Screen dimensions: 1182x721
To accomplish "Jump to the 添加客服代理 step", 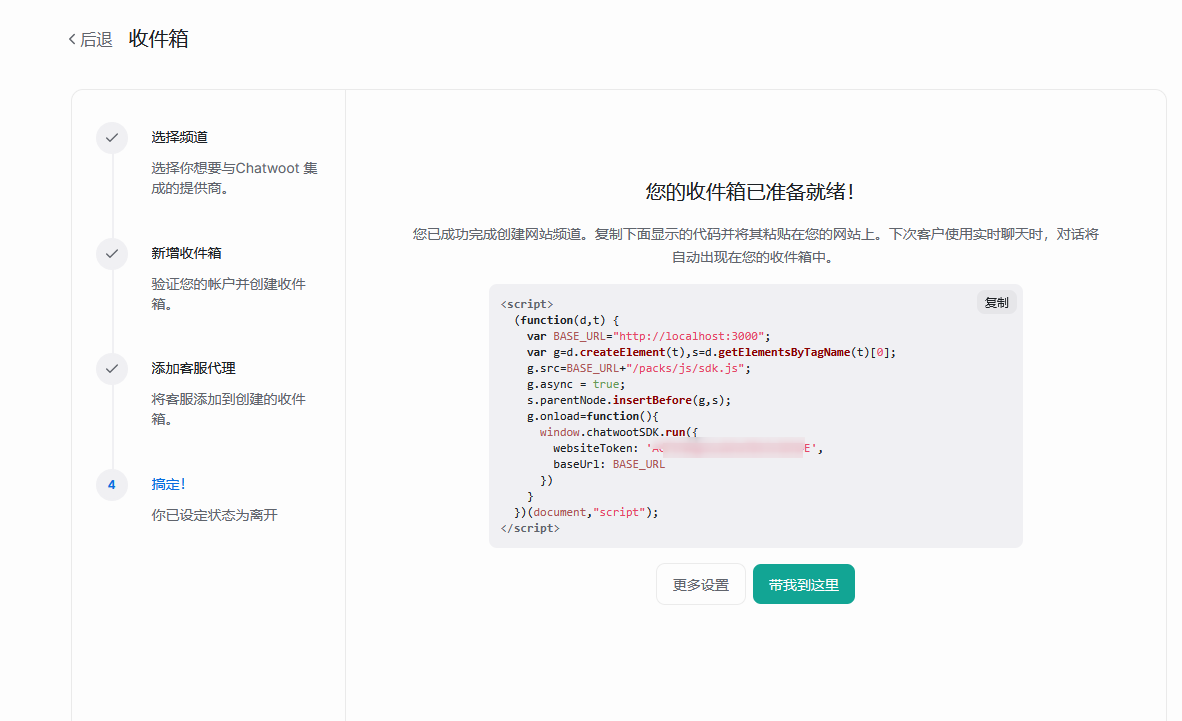I will tap(194, 369).
